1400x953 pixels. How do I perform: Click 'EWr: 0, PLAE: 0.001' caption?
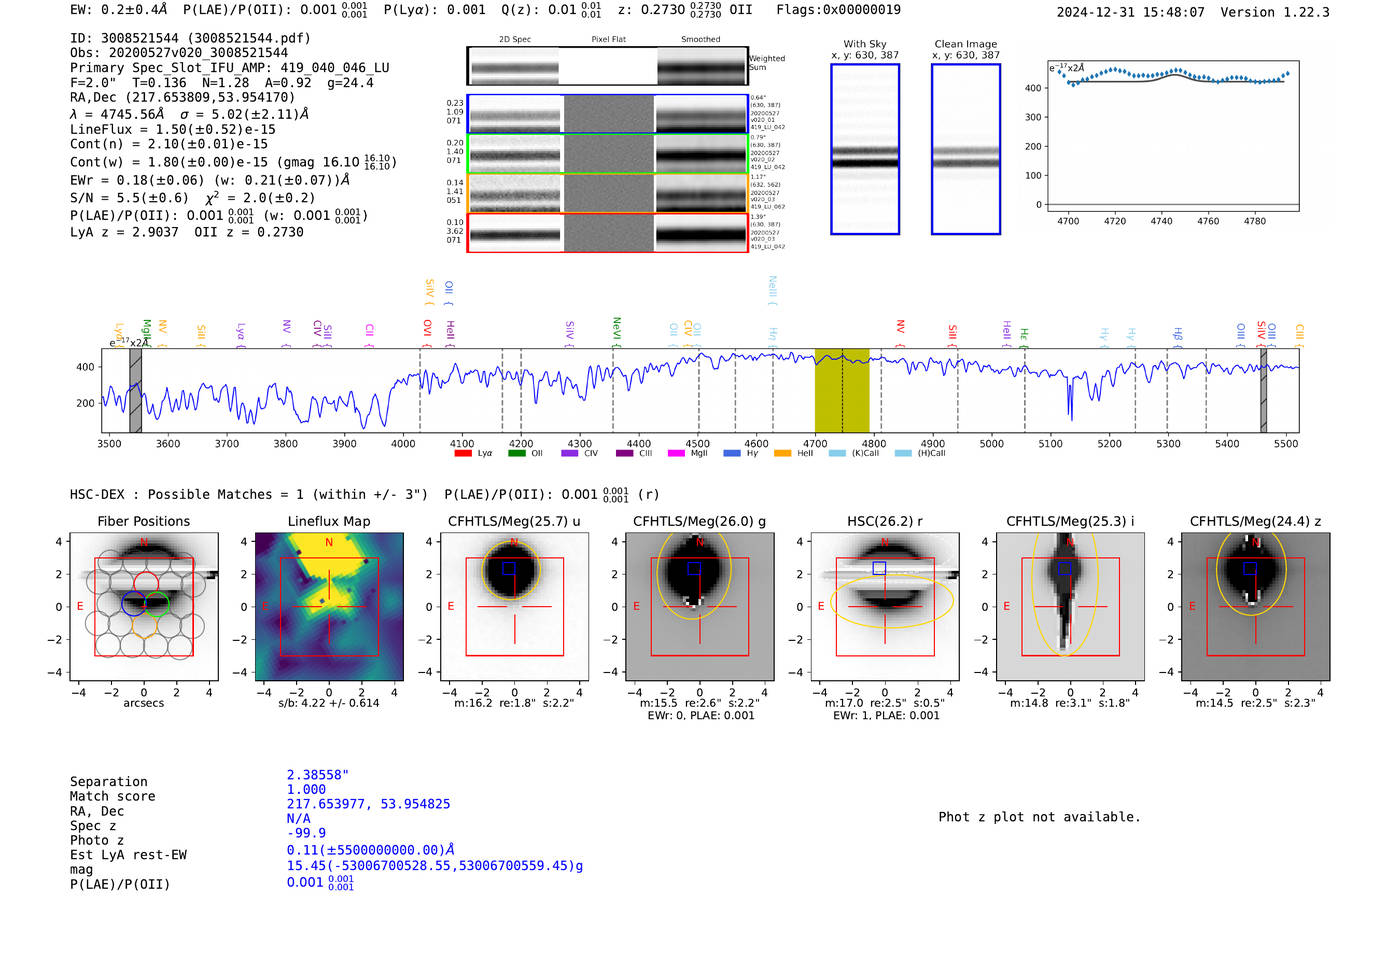[x=700, y=715]
